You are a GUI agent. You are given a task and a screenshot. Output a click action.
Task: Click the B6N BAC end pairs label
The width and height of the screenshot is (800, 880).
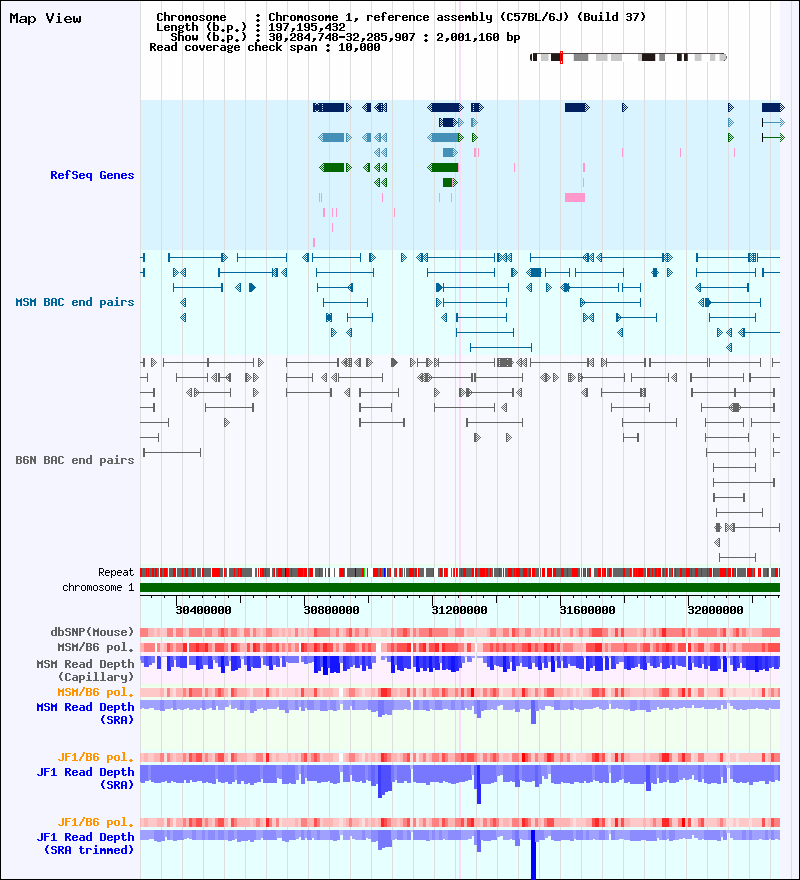(x=75, y=460)
